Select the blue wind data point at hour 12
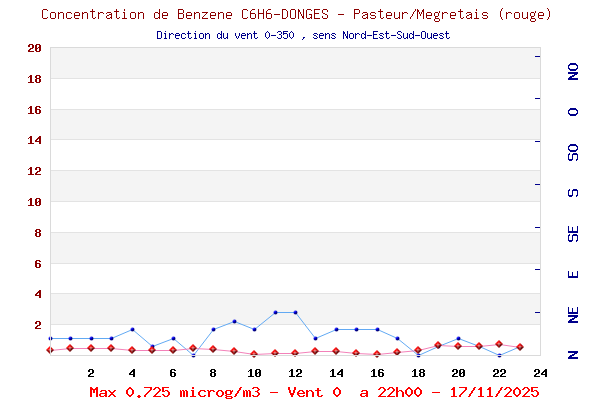 point(295,312)
